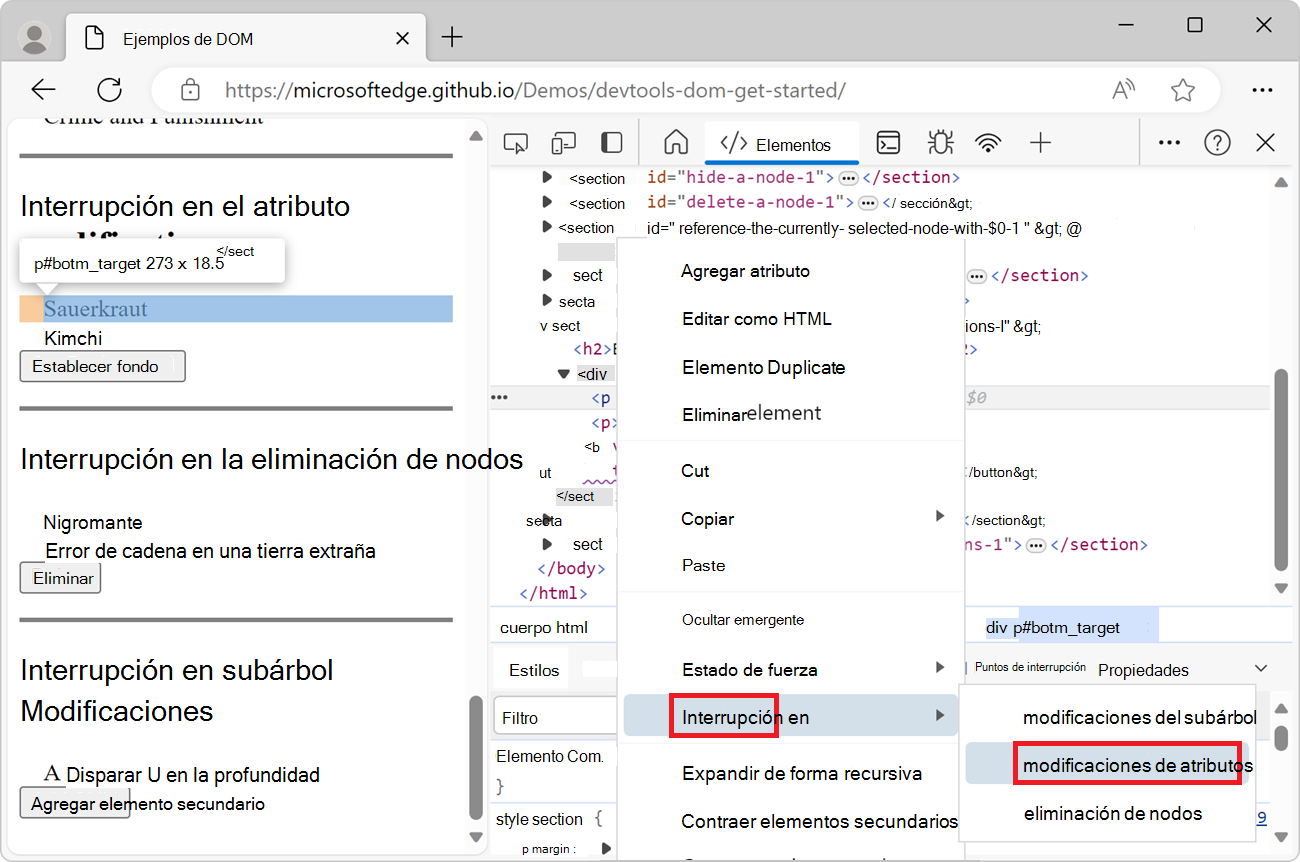The width and height of the screenshot is (1300, 862).
Task: Select the Inspect element tool
Action: tap(516, 142)
